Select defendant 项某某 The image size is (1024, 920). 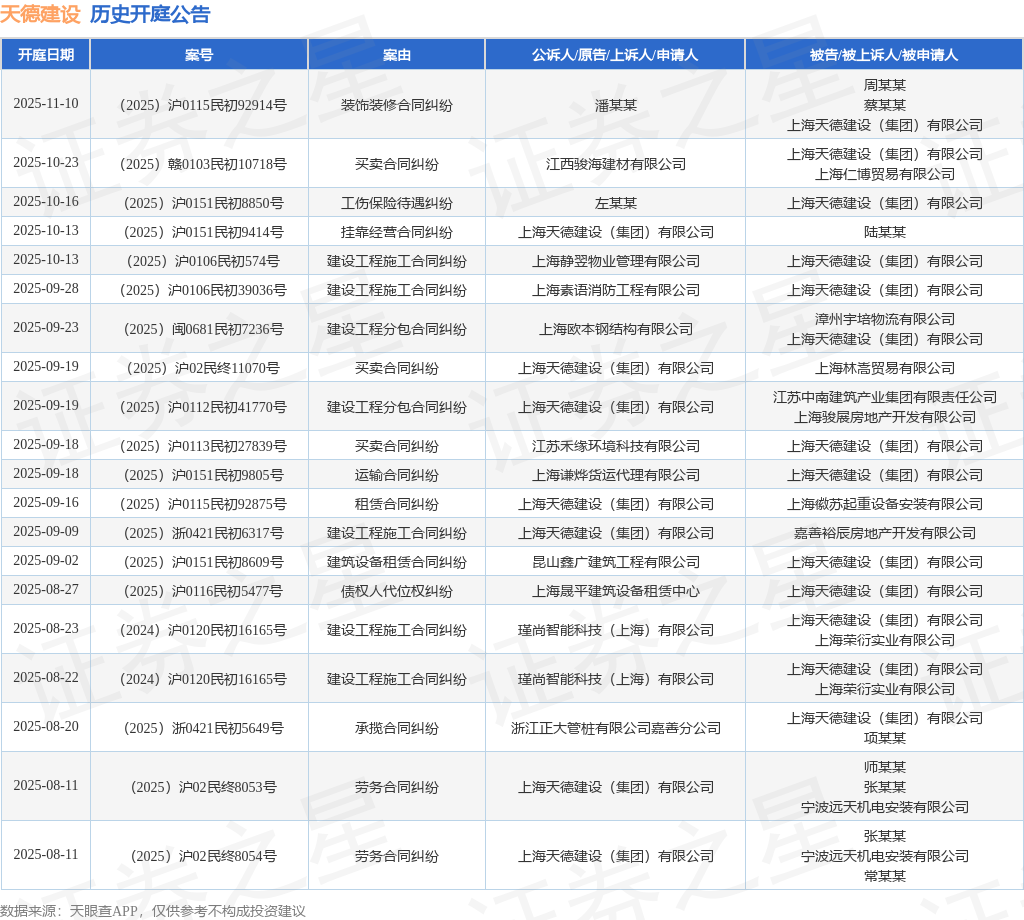pos(884,738)
